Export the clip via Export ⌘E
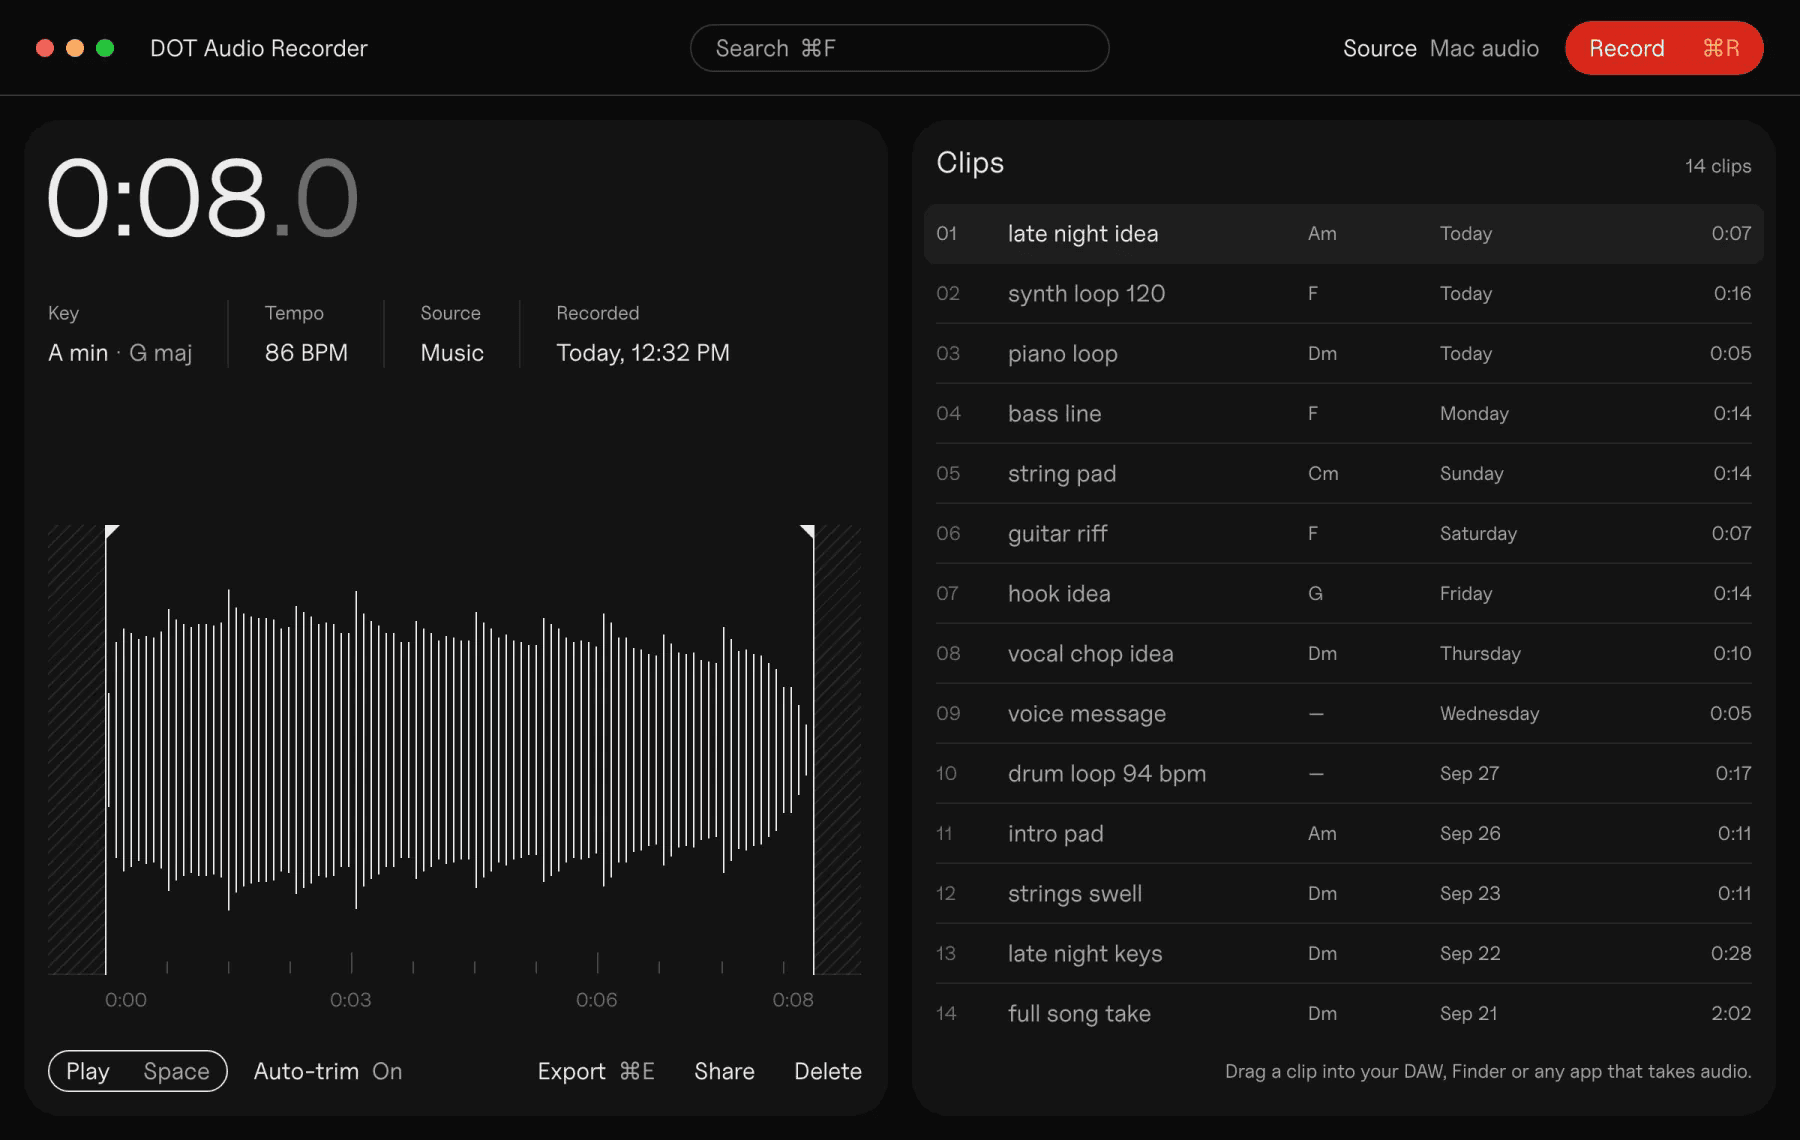Screen dimensions: 1800x1140 point(596,1071)
